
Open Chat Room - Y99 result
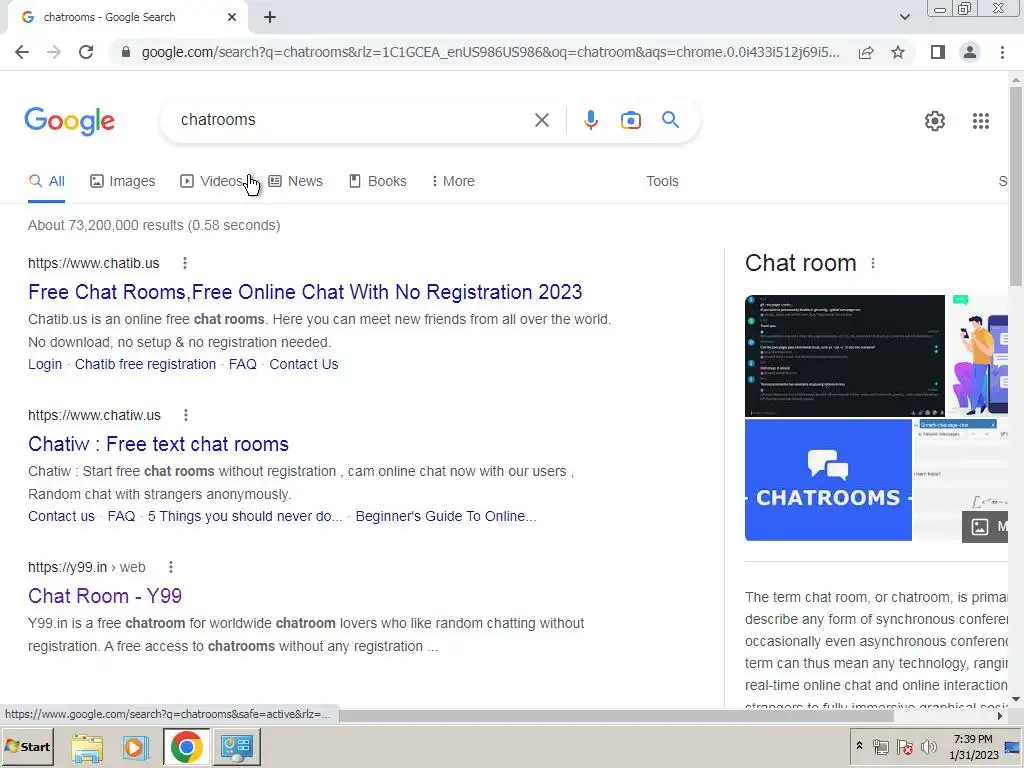point(104,596)
